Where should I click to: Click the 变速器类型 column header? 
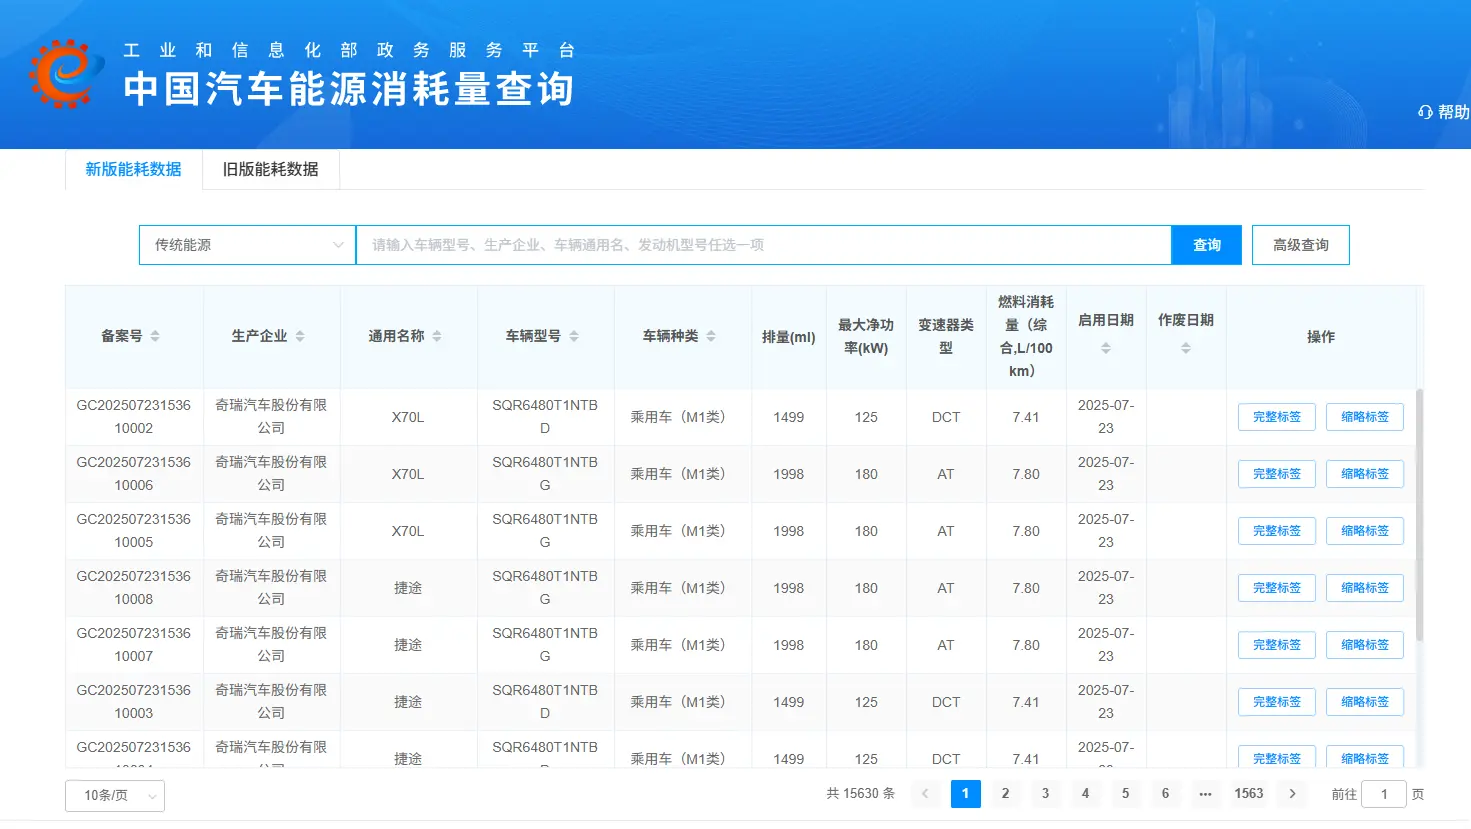946,337
